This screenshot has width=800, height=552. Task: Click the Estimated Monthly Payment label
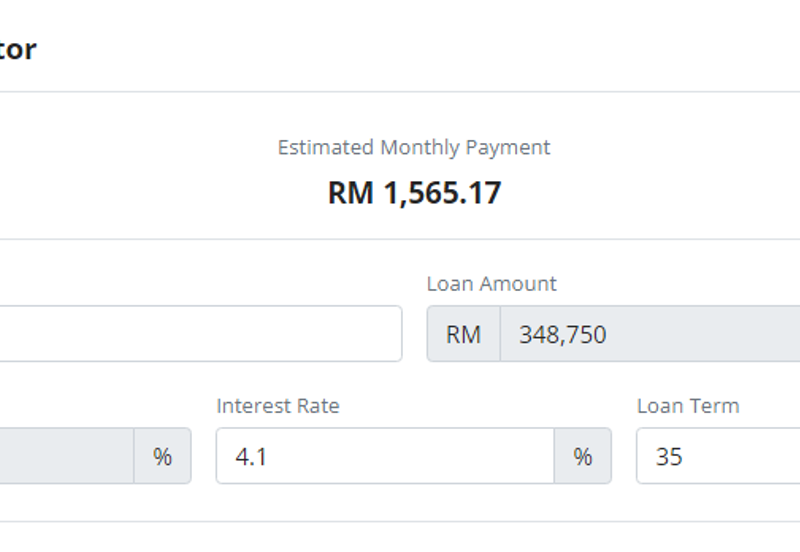click(x=414, y=147)
